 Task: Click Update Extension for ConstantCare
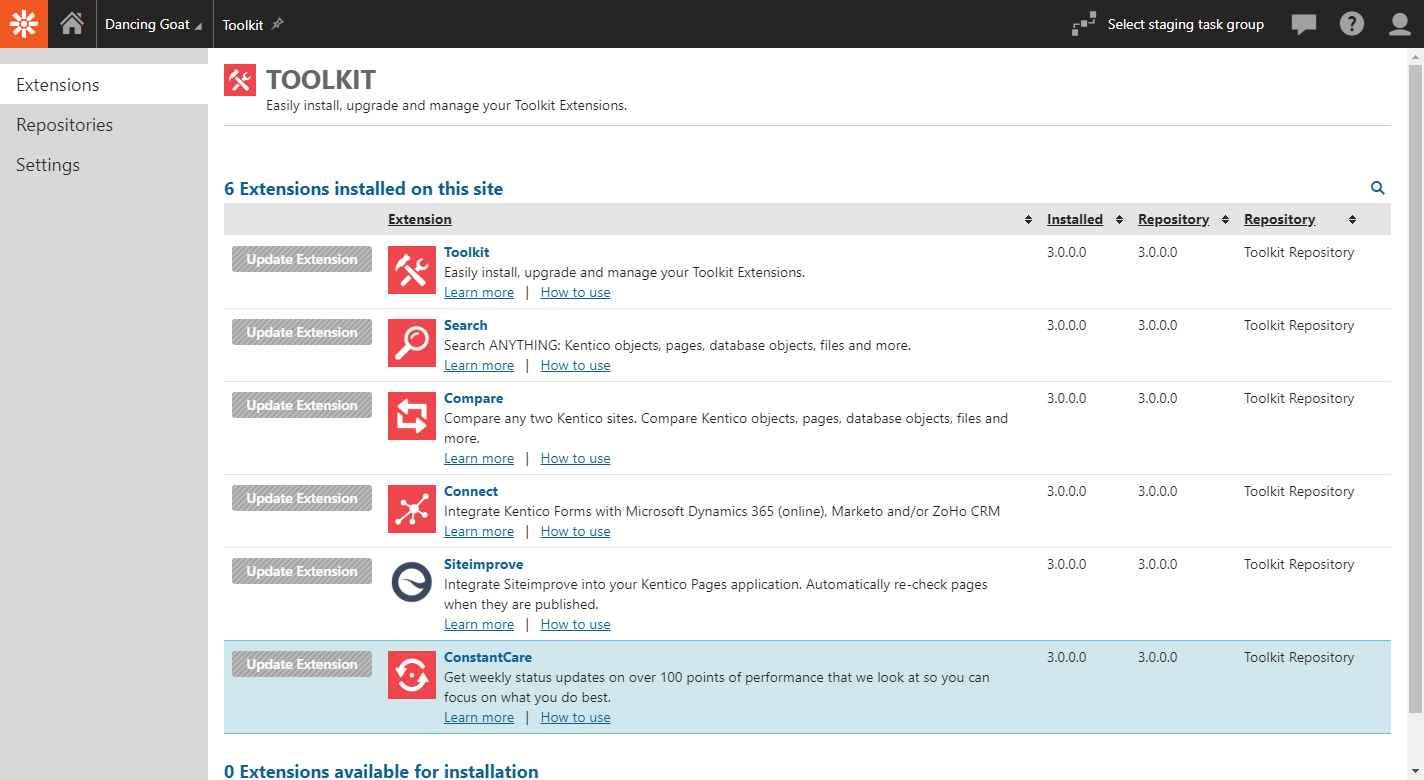[x=302, y=664]
